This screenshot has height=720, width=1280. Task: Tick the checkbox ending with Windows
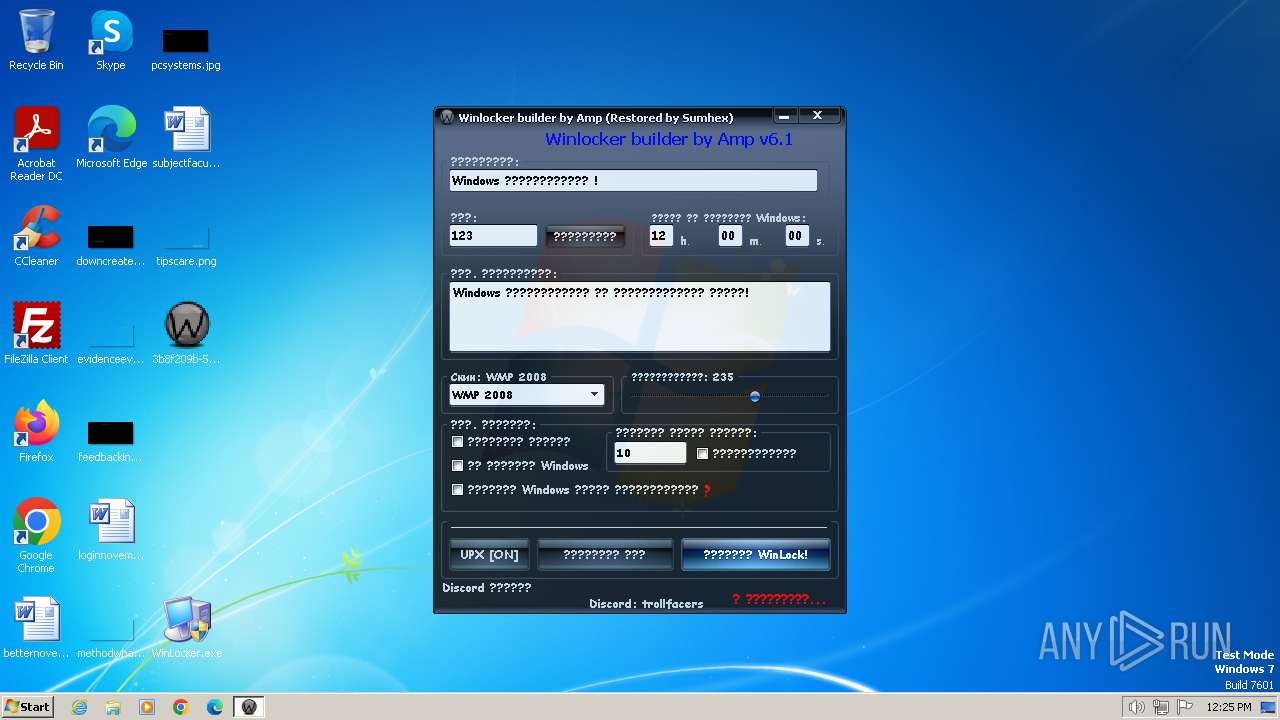click(x=458, y=465)
